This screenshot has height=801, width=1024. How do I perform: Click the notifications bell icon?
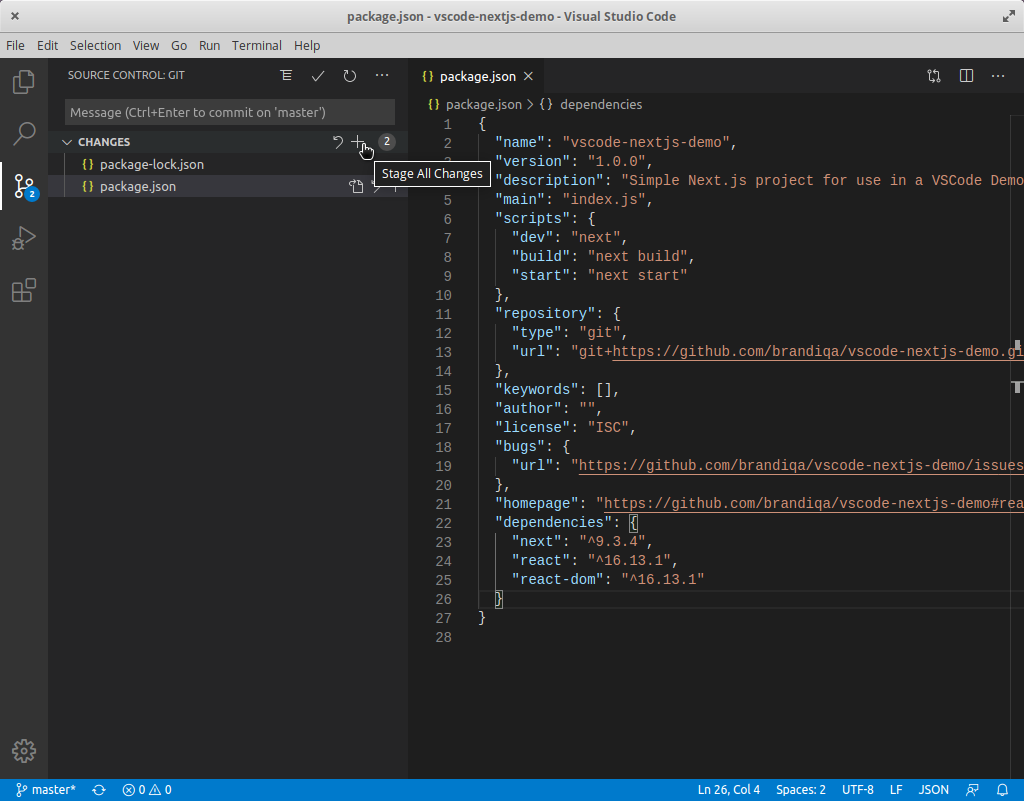[x=1003, y=789]
